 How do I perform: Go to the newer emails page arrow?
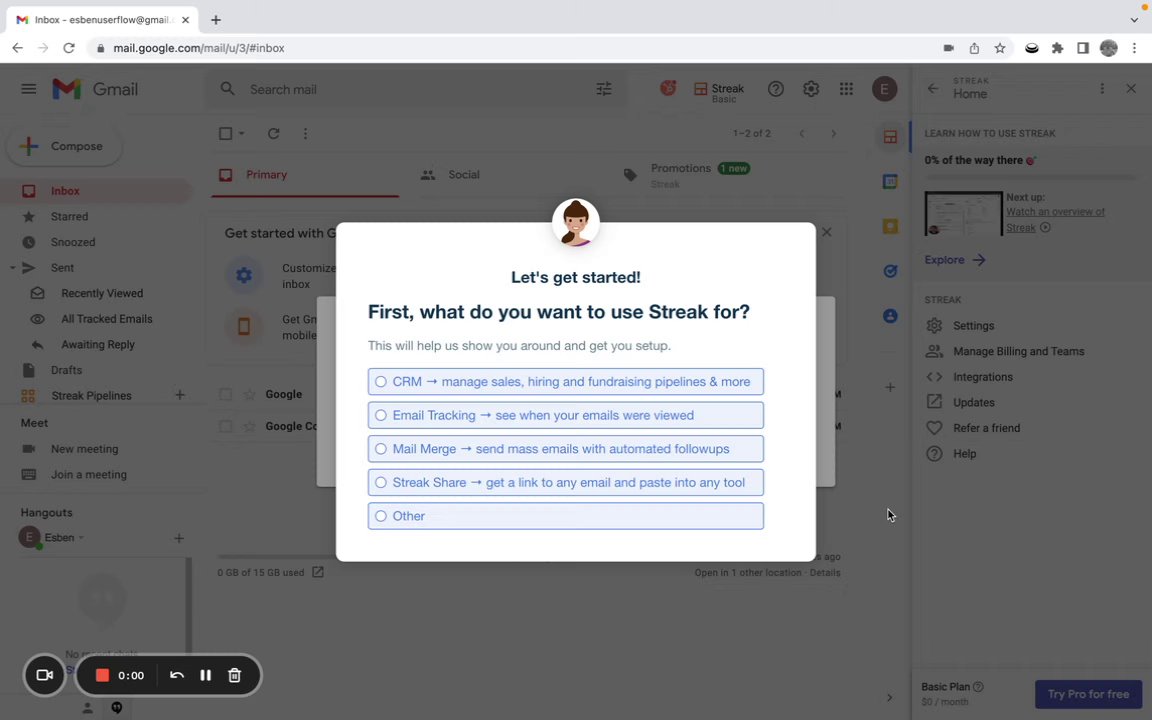click(802, 134)
